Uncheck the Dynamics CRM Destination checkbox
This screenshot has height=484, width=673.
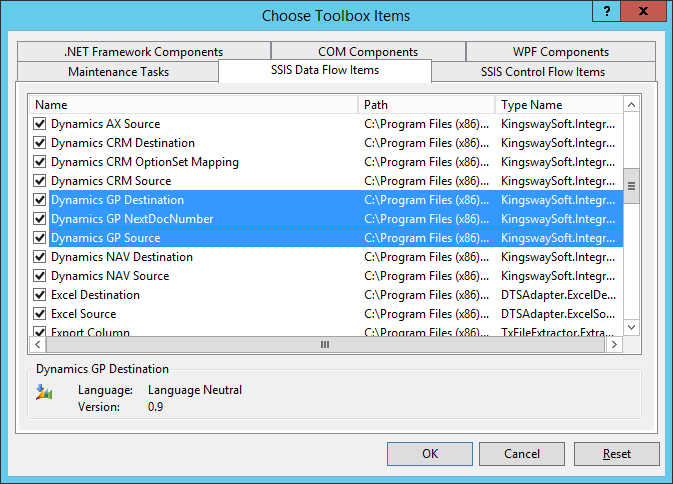[39, 143]
